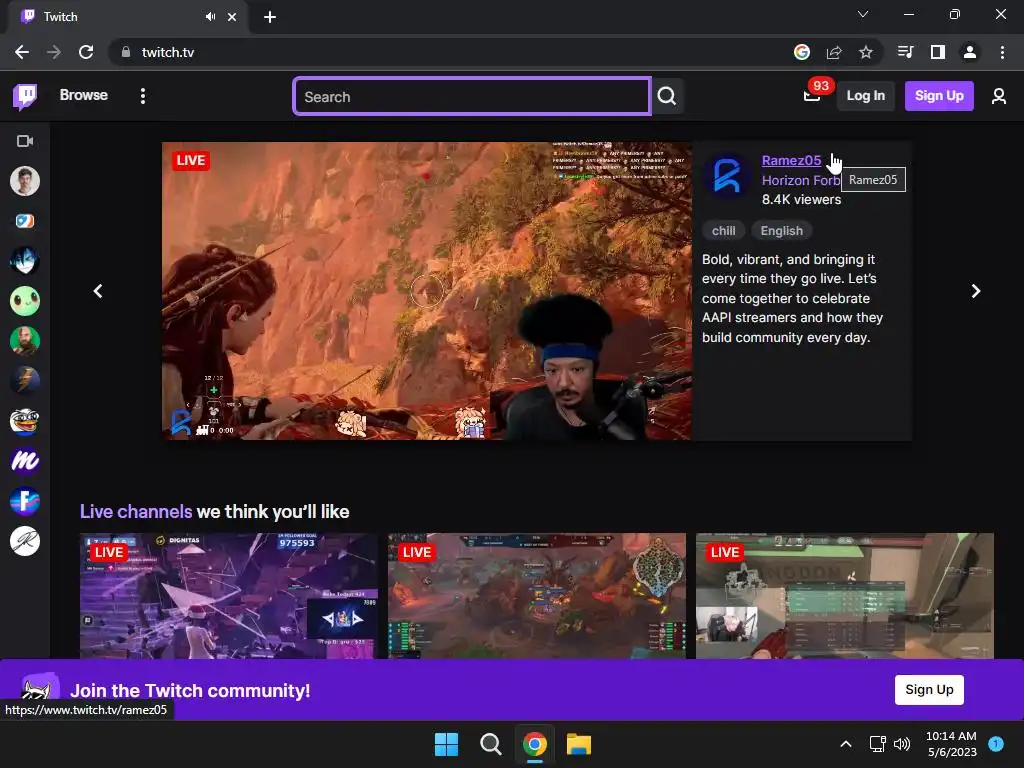Open the Windows Start menu

(x=447, y=744)
